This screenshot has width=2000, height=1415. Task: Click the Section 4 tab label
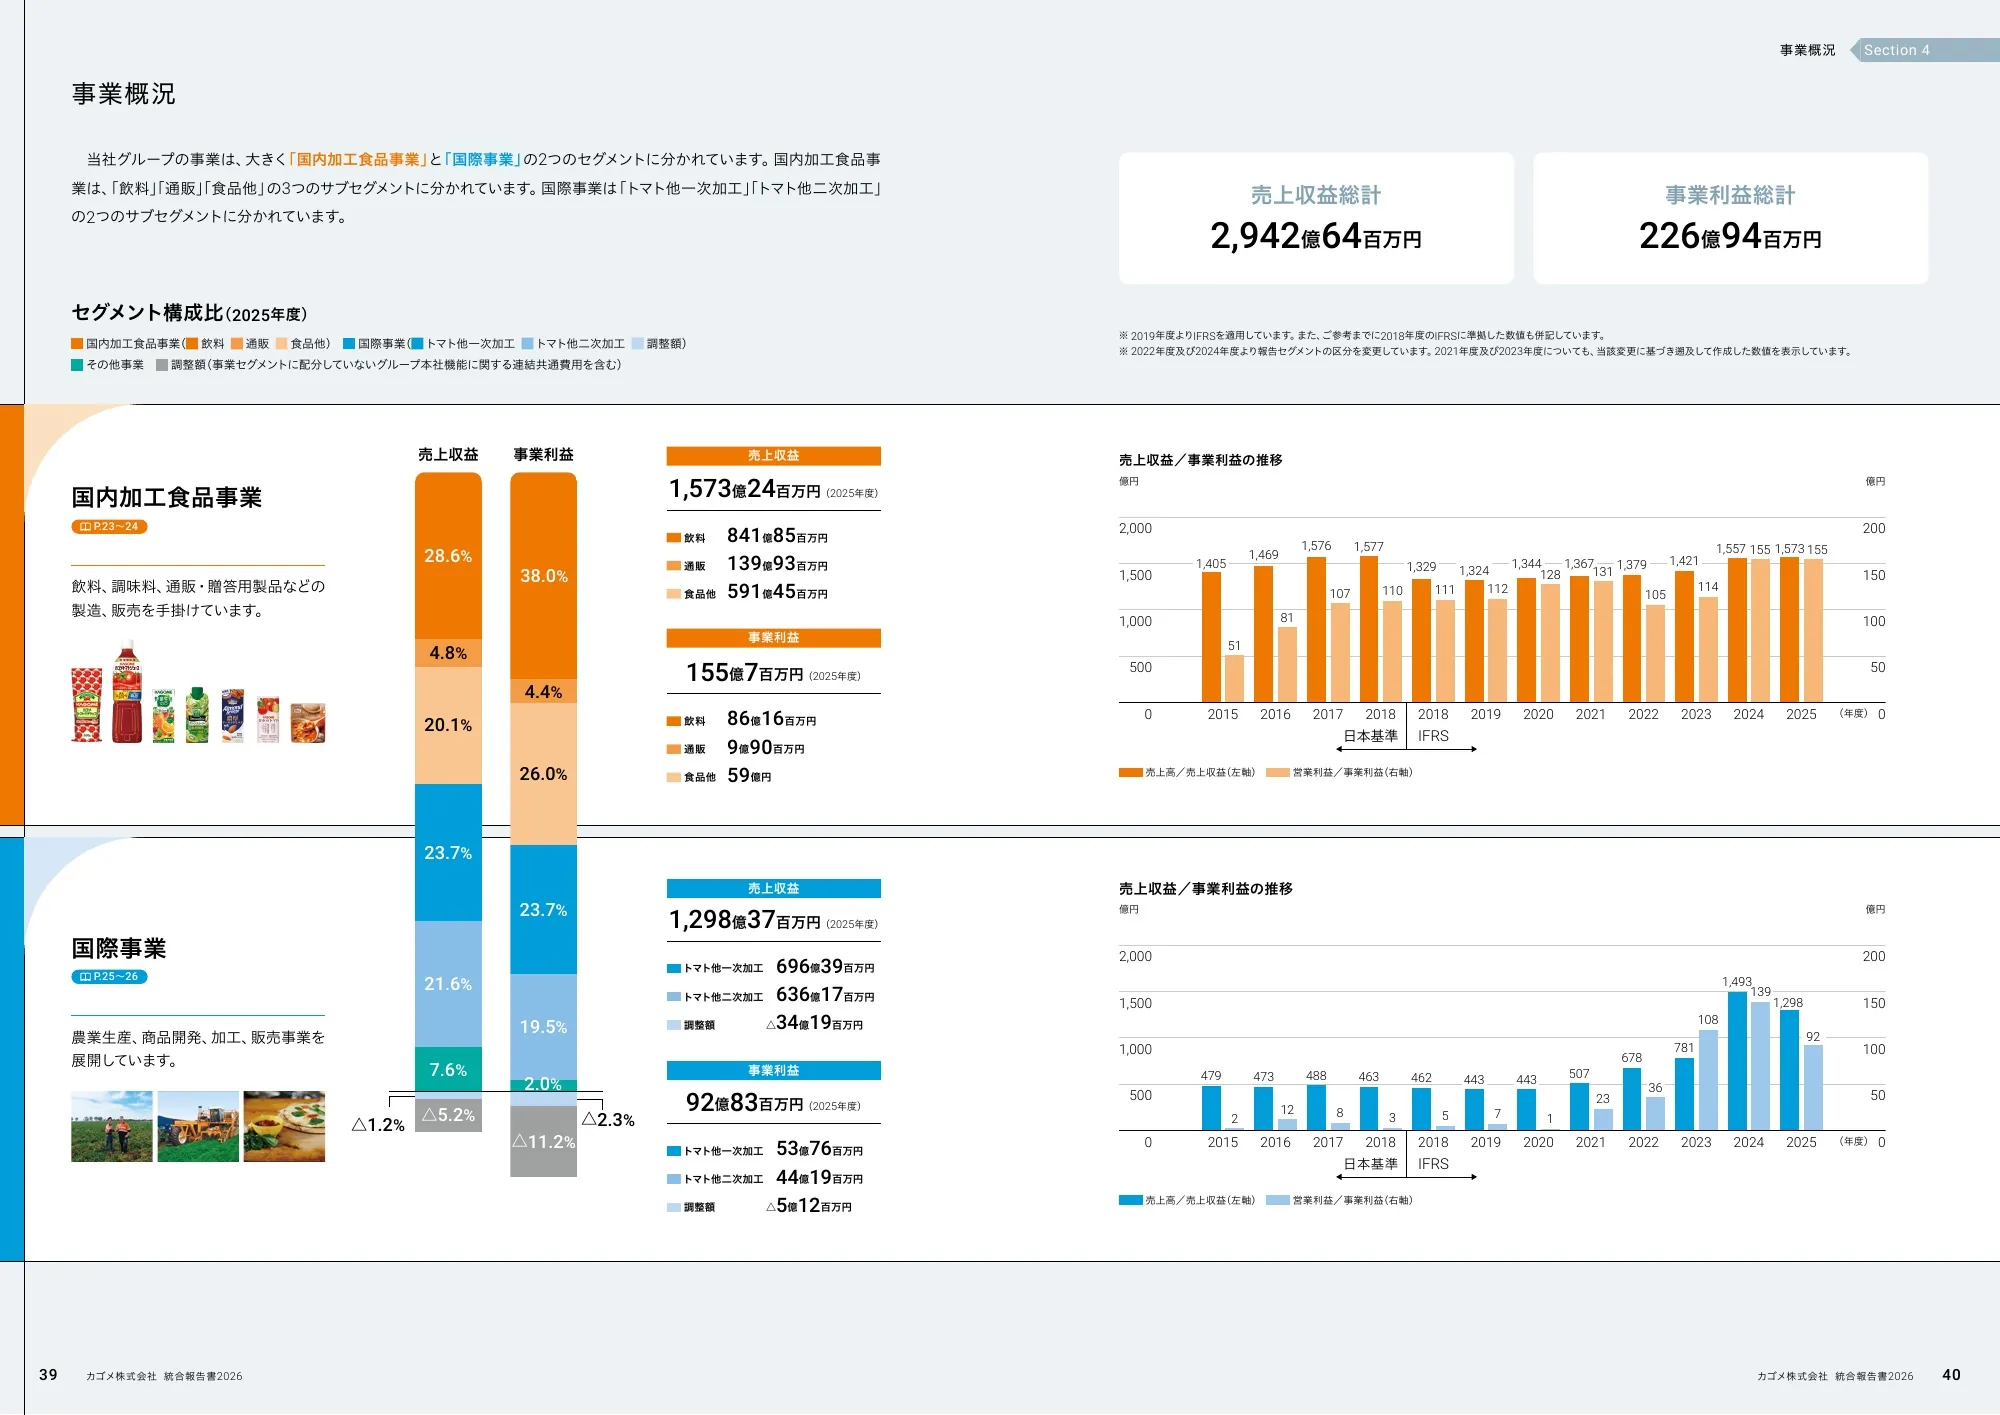coord(1897,50)
